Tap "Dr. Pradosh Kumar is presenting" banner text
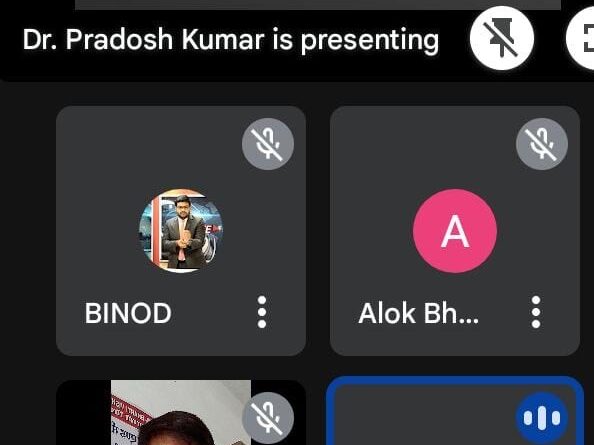This screenshot has height=445, width=594. click(x=231, y=40)
